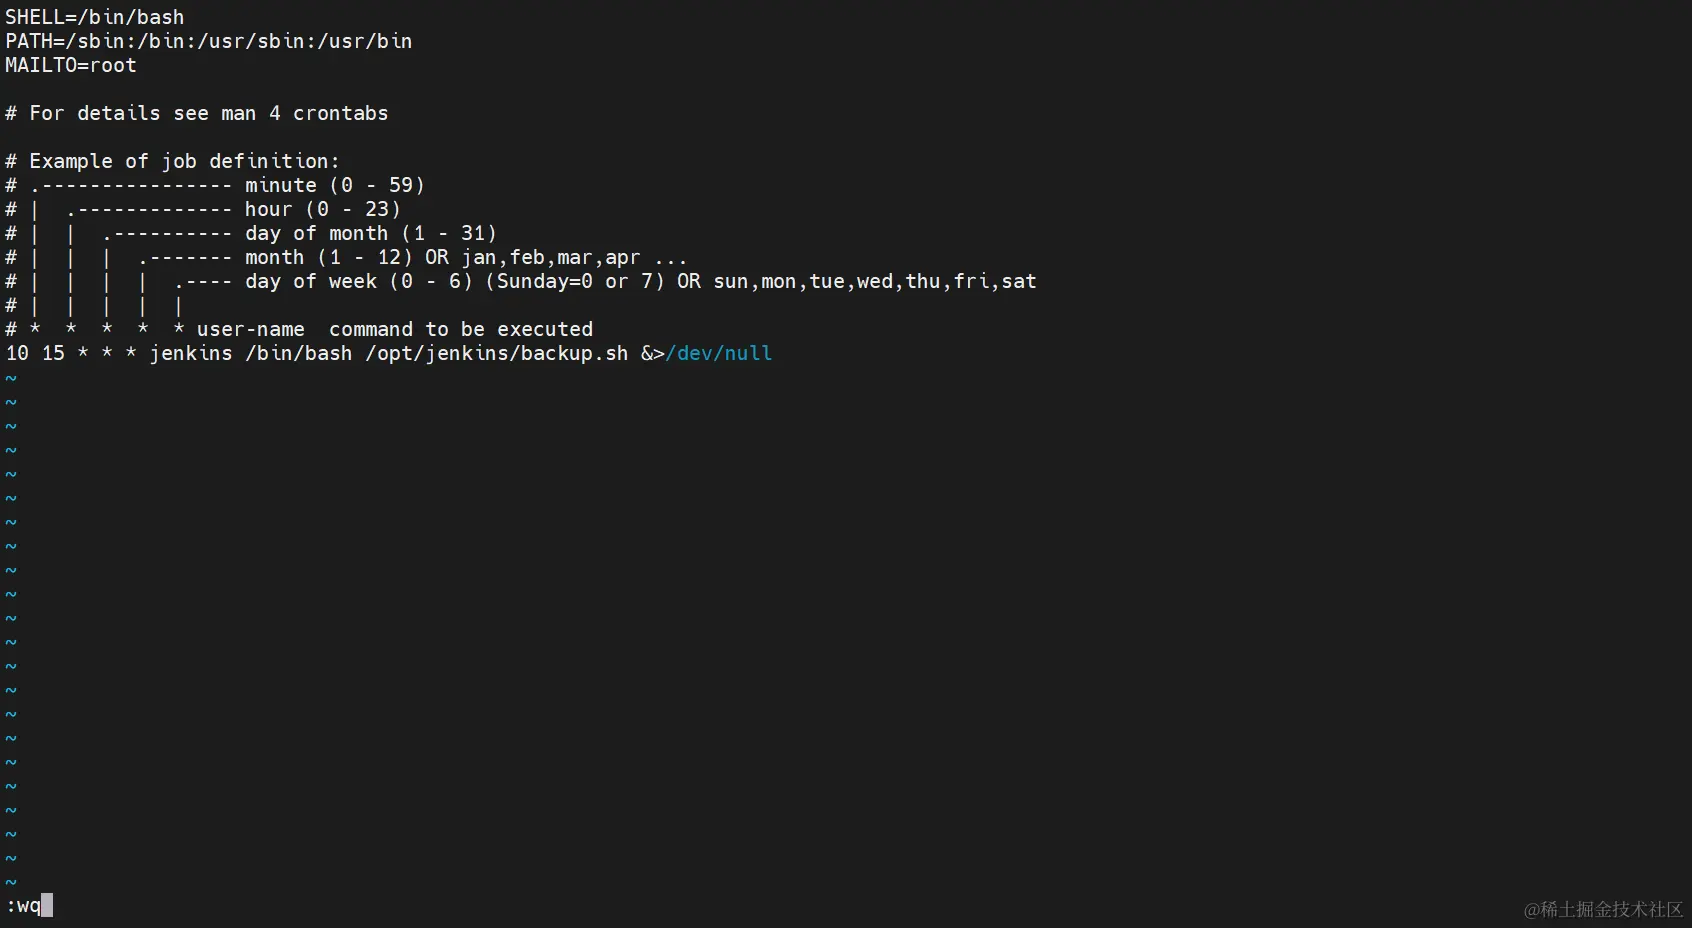Viewport: 1692px width, 928px height.
Task: Click the watermark text at bottom right
Action: point(1603,909)
